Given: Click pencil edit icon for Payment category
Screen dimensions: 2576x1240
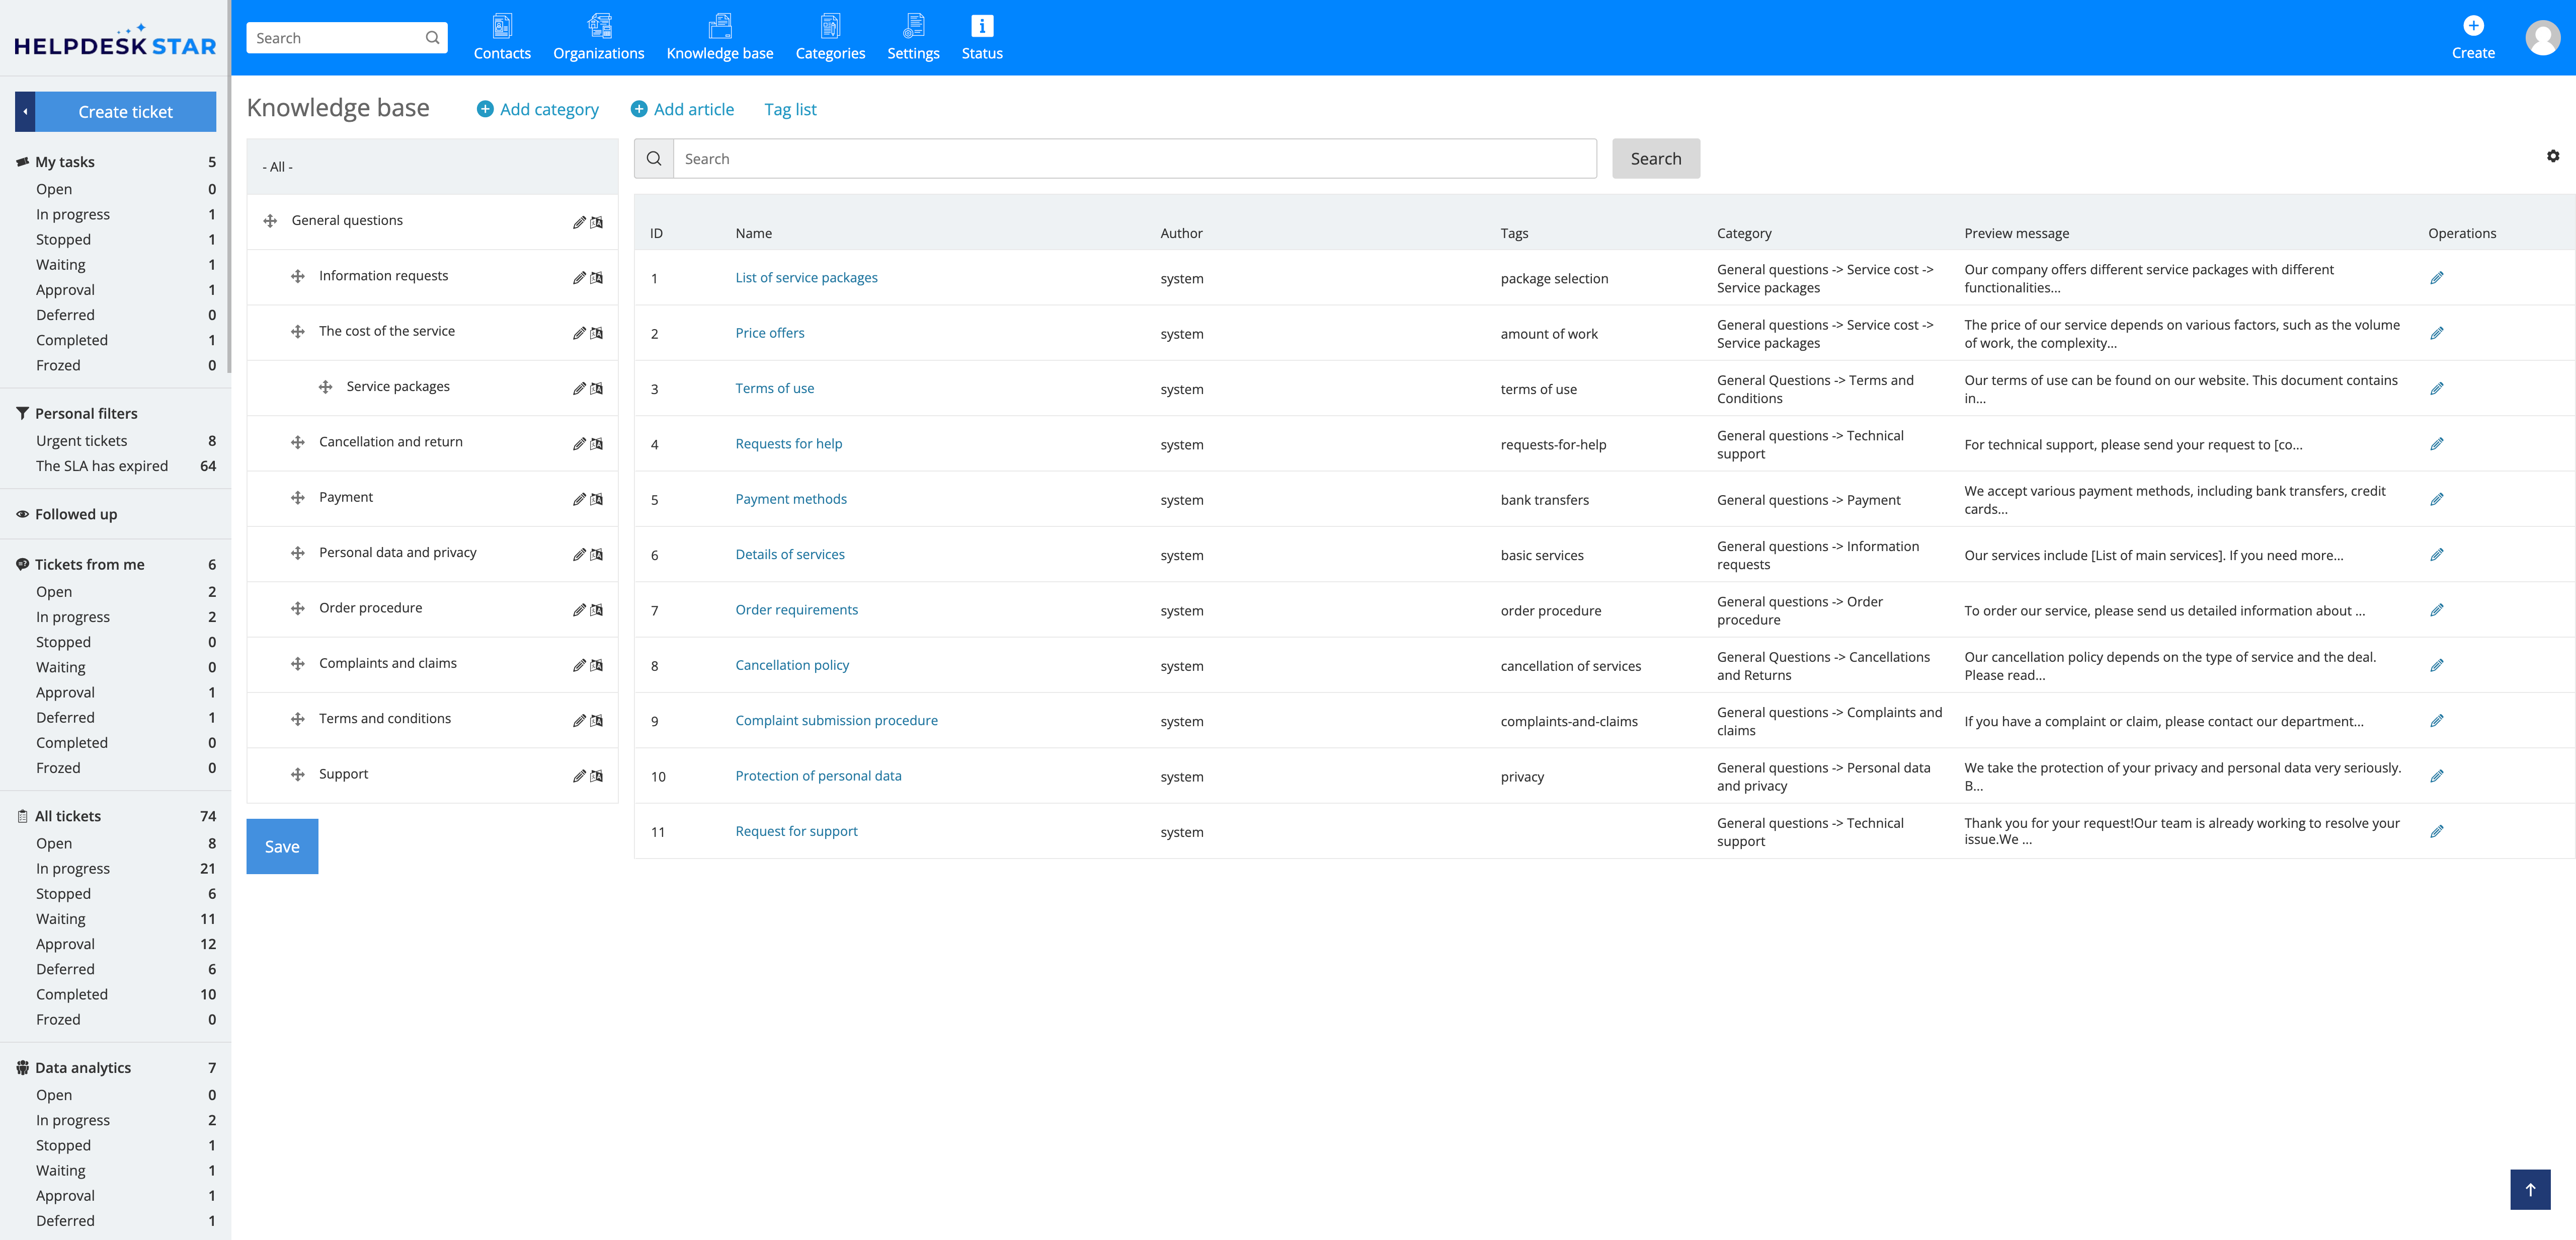Looking at the screenshot, I should (x=579, y=499).
